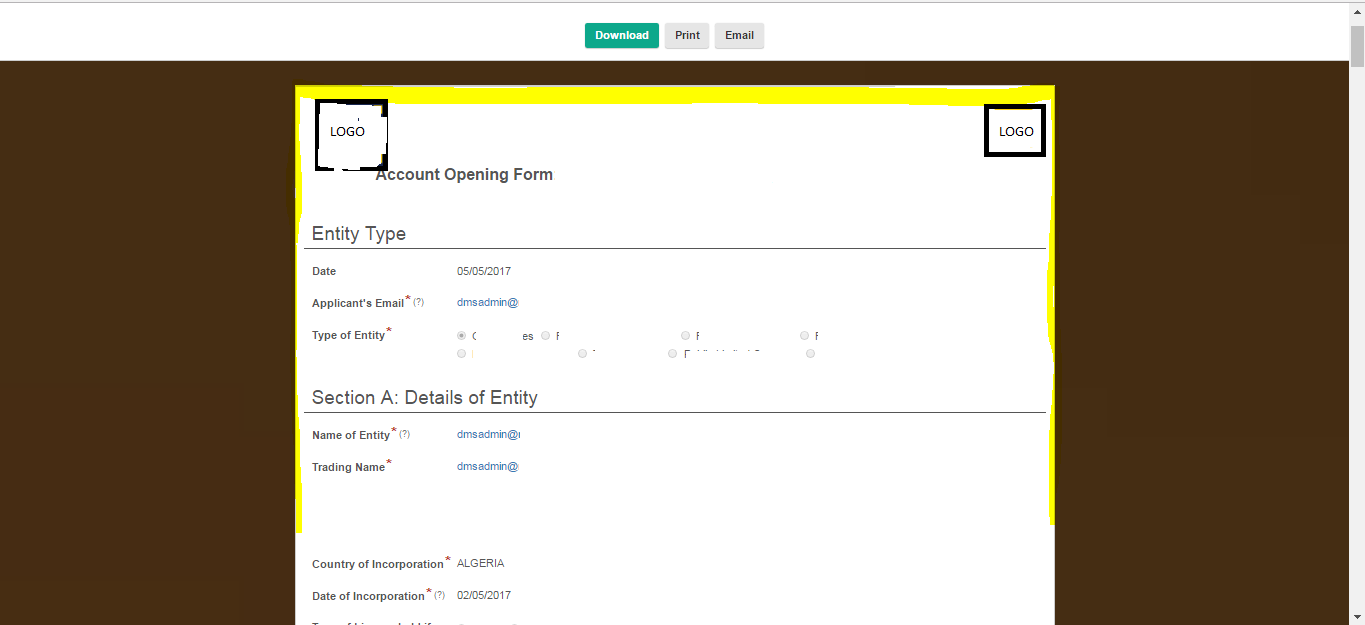Click the Country of Incorporation label
This screenshot has height=625, width=1365.
coord(377,564)
